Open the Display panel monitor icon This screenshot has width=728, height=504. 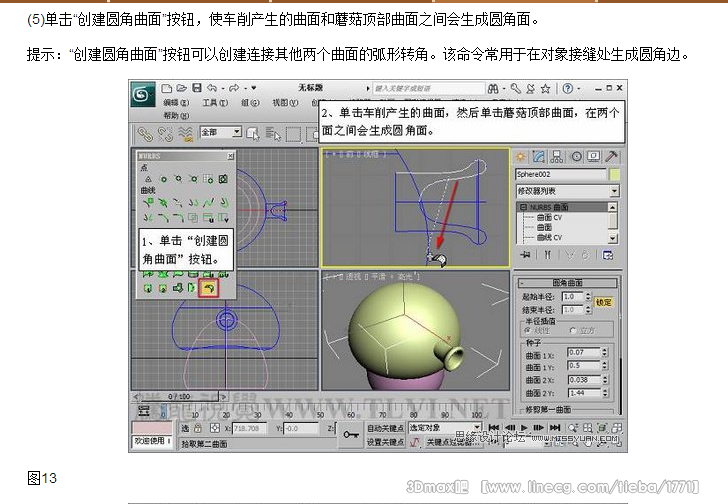593,157
